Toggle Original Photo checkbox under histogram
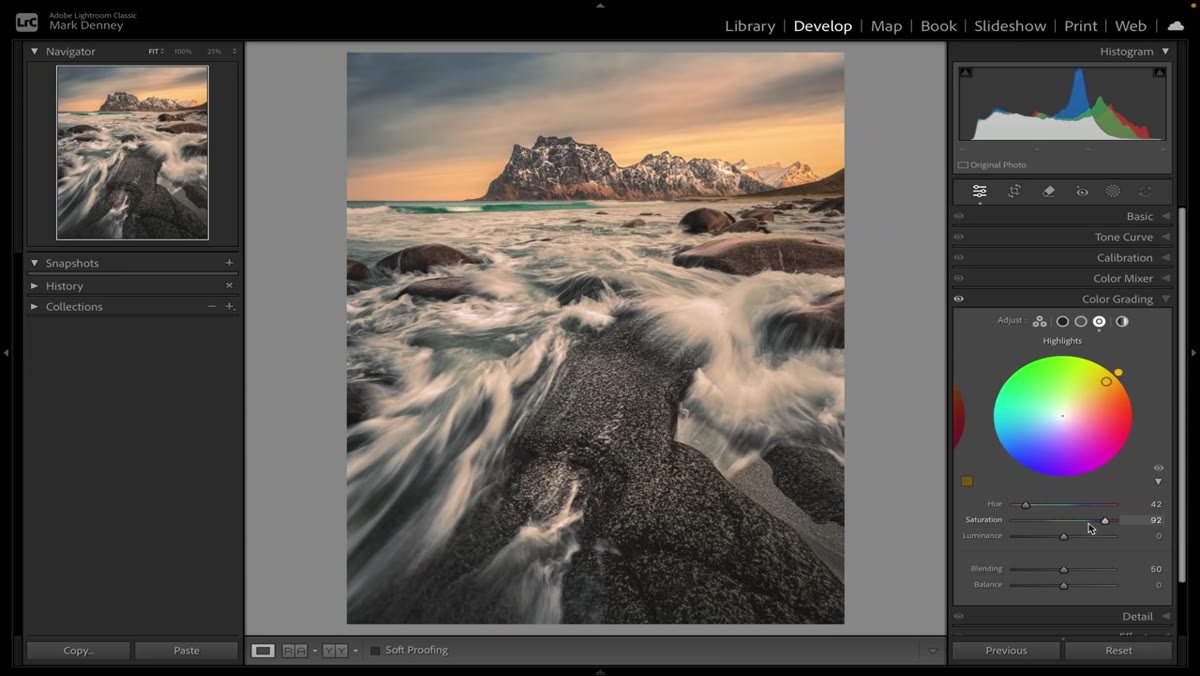Image resolution: width=1200 pixels, height=676 pixels. click(963, 165)
